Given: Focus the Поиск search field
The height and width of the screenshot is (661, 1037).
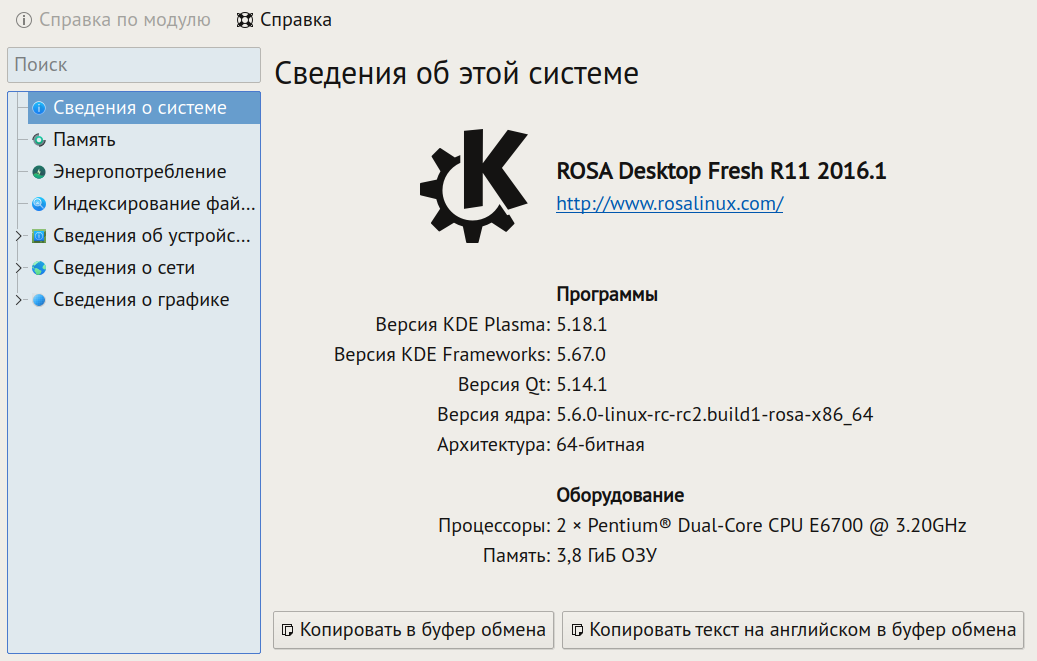Looking at the screenshot, I should [x=134, y=65].
